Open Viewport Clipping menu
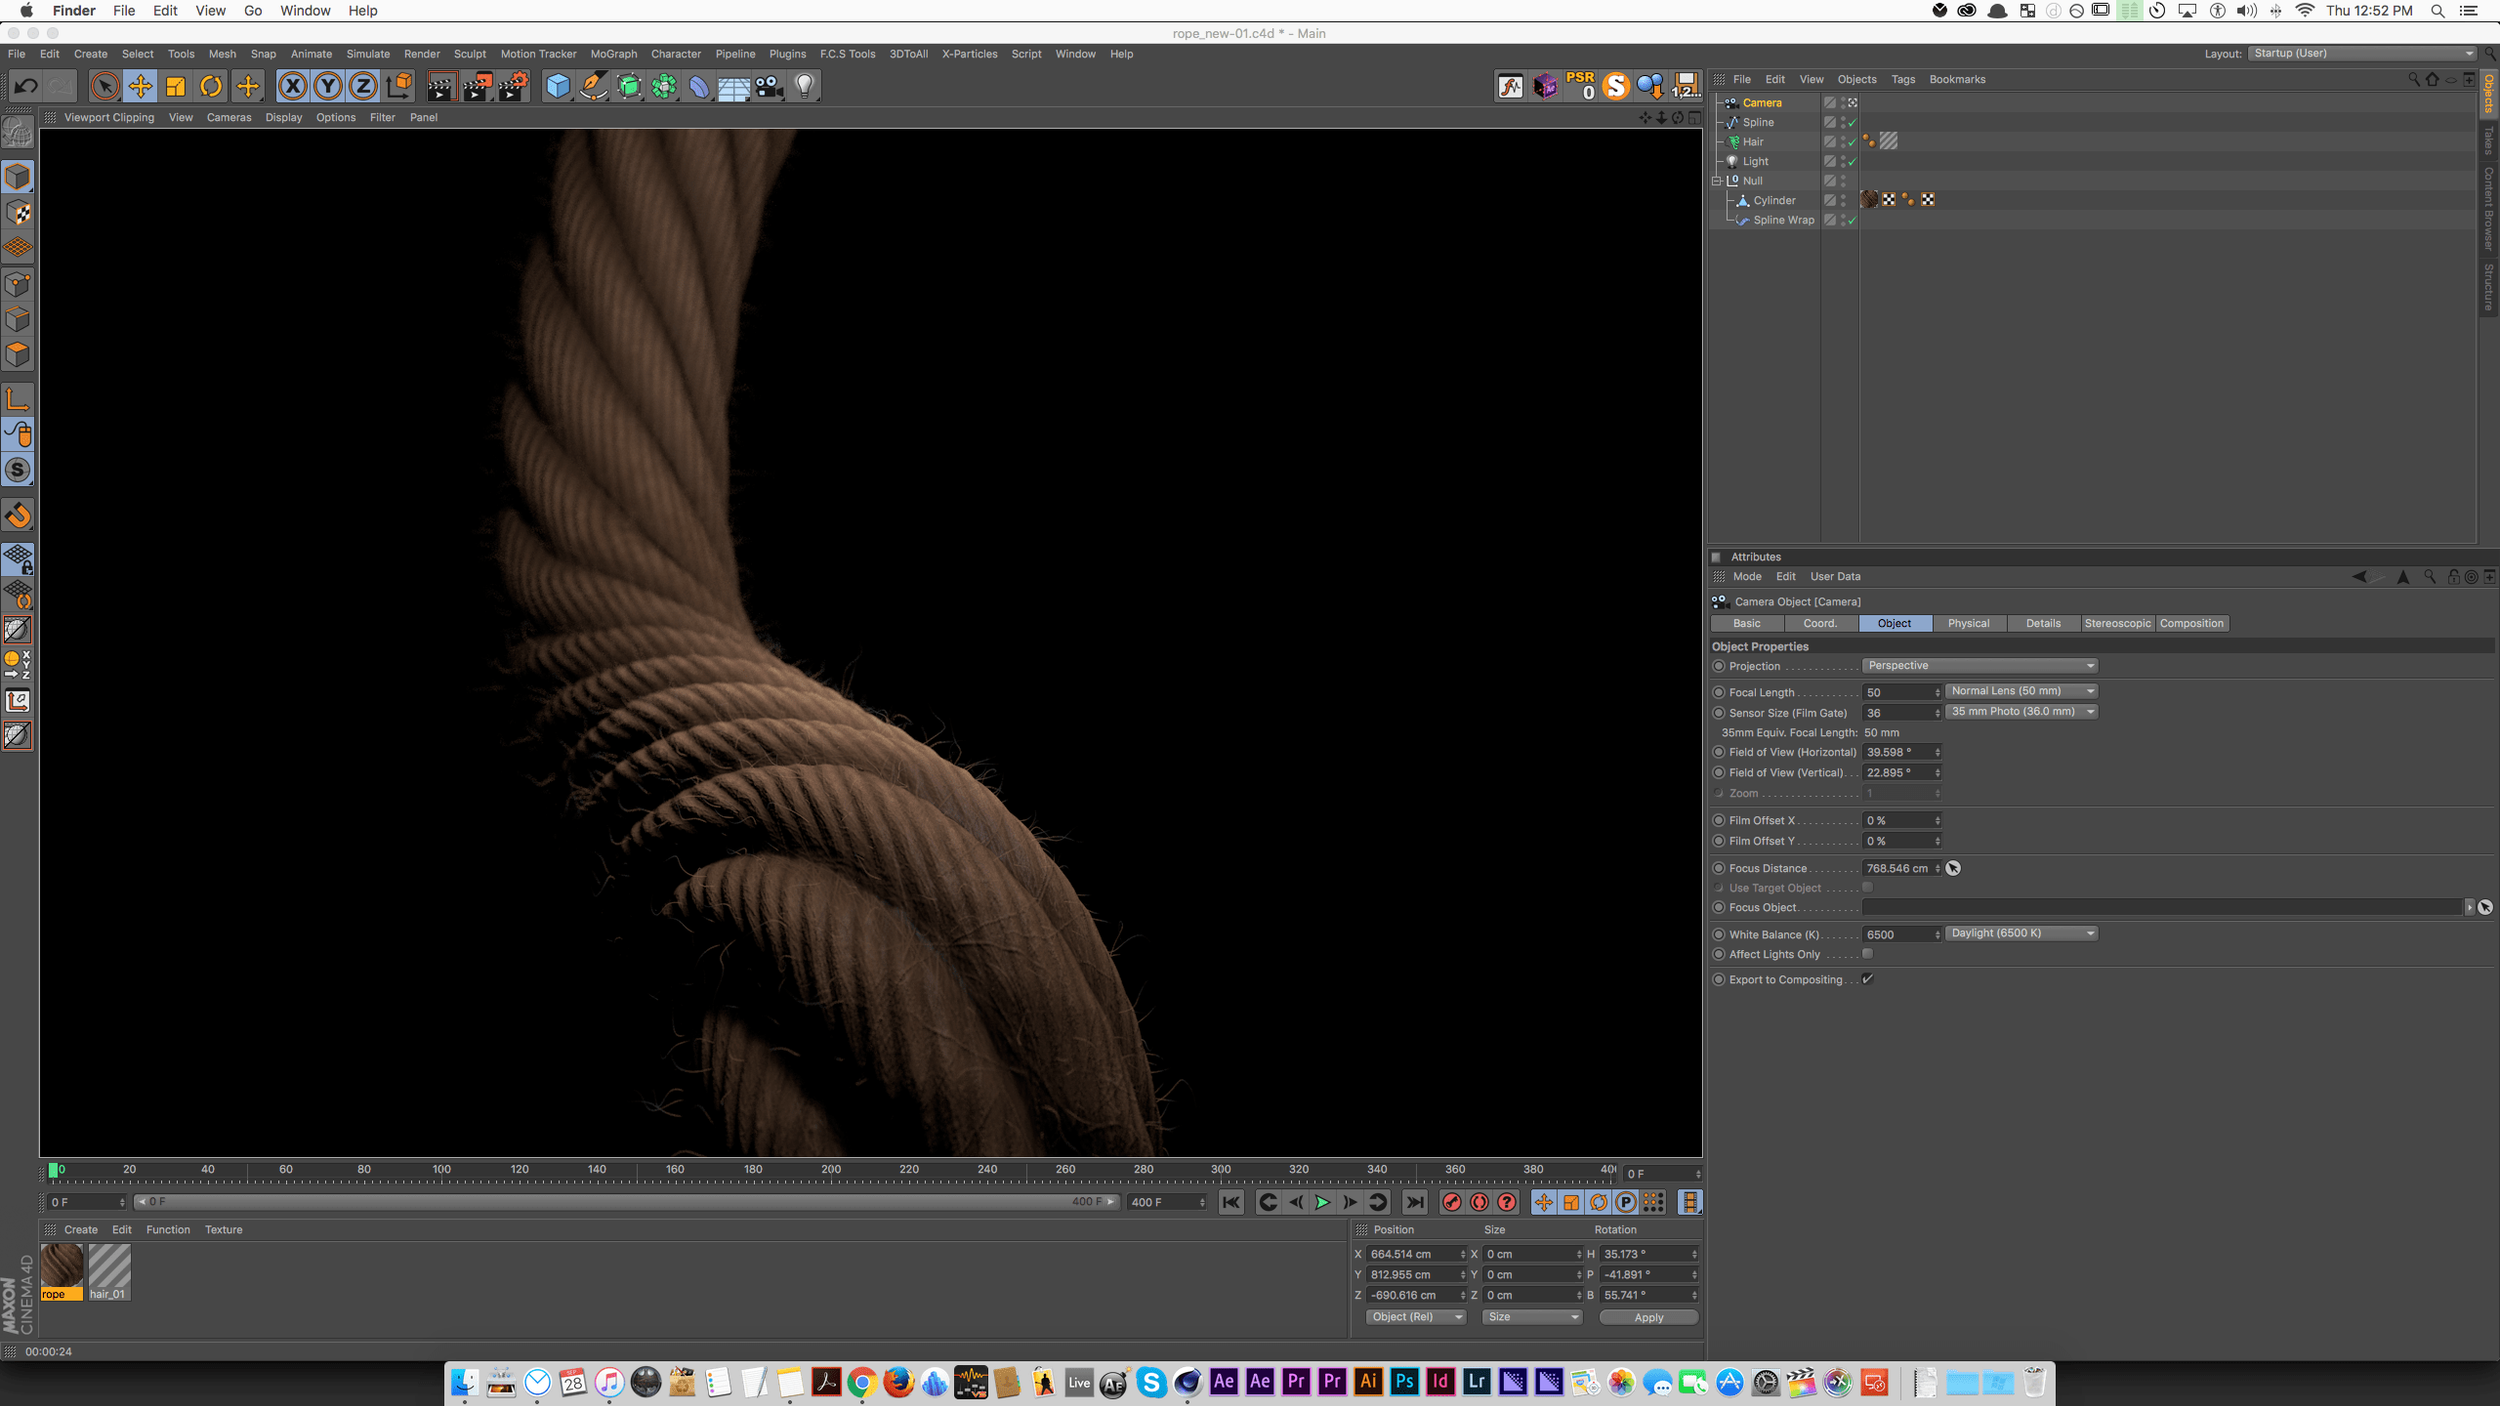Image resolution: width=2500 pixels, height=1406 pixels. 109,118
